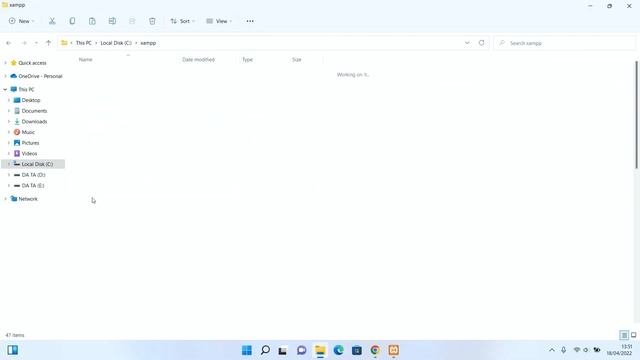Sort by Date modified column header
The image size is (640, 360).
(x=198, y=60)
